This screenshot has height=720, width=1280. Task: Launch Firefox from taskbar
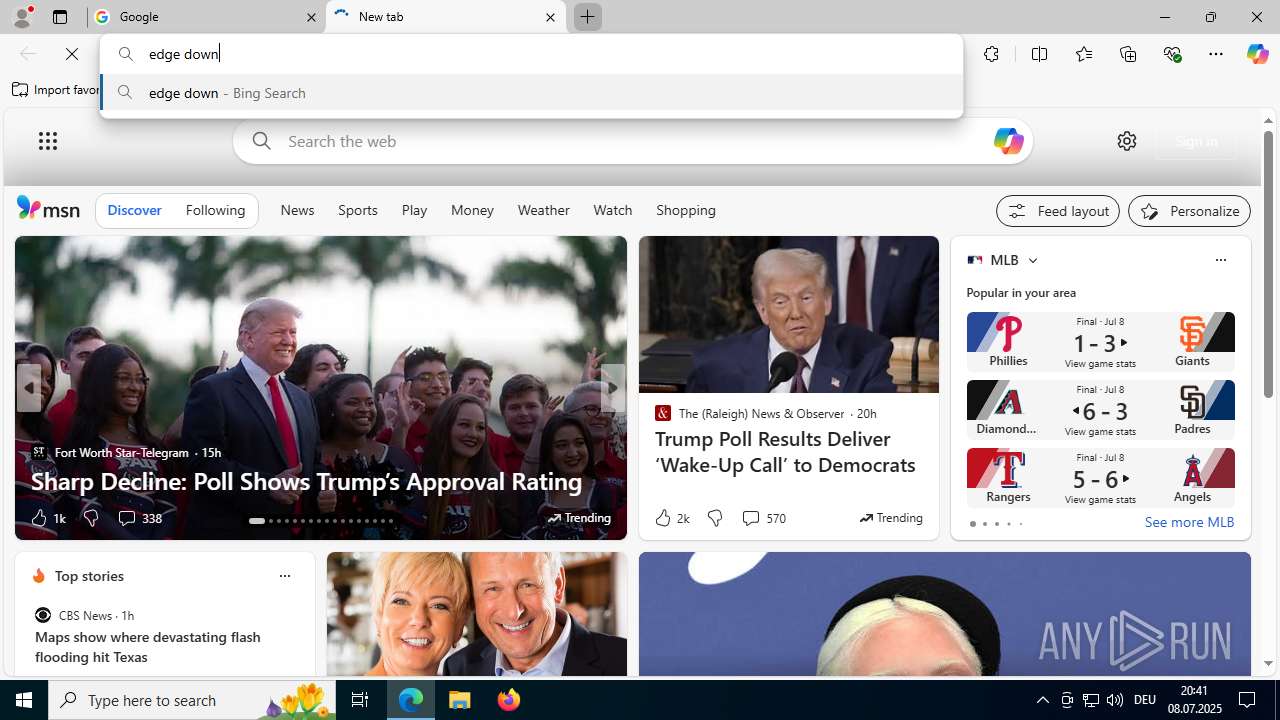click(x=508, y=700)
